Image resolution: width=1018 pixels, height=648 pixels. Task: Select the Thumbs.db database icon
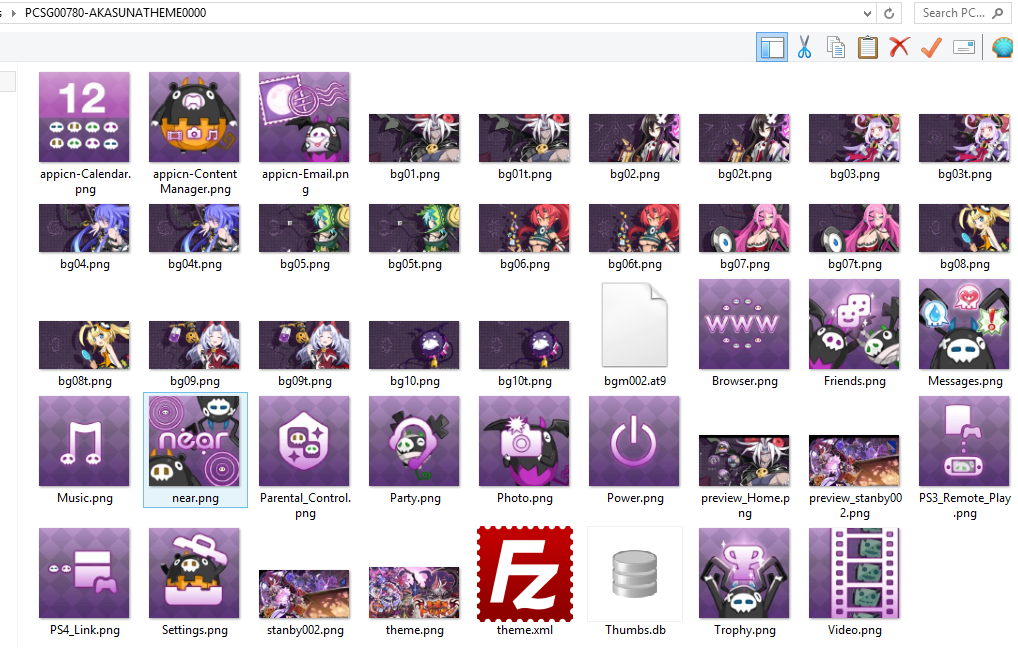tap(634, 574)
